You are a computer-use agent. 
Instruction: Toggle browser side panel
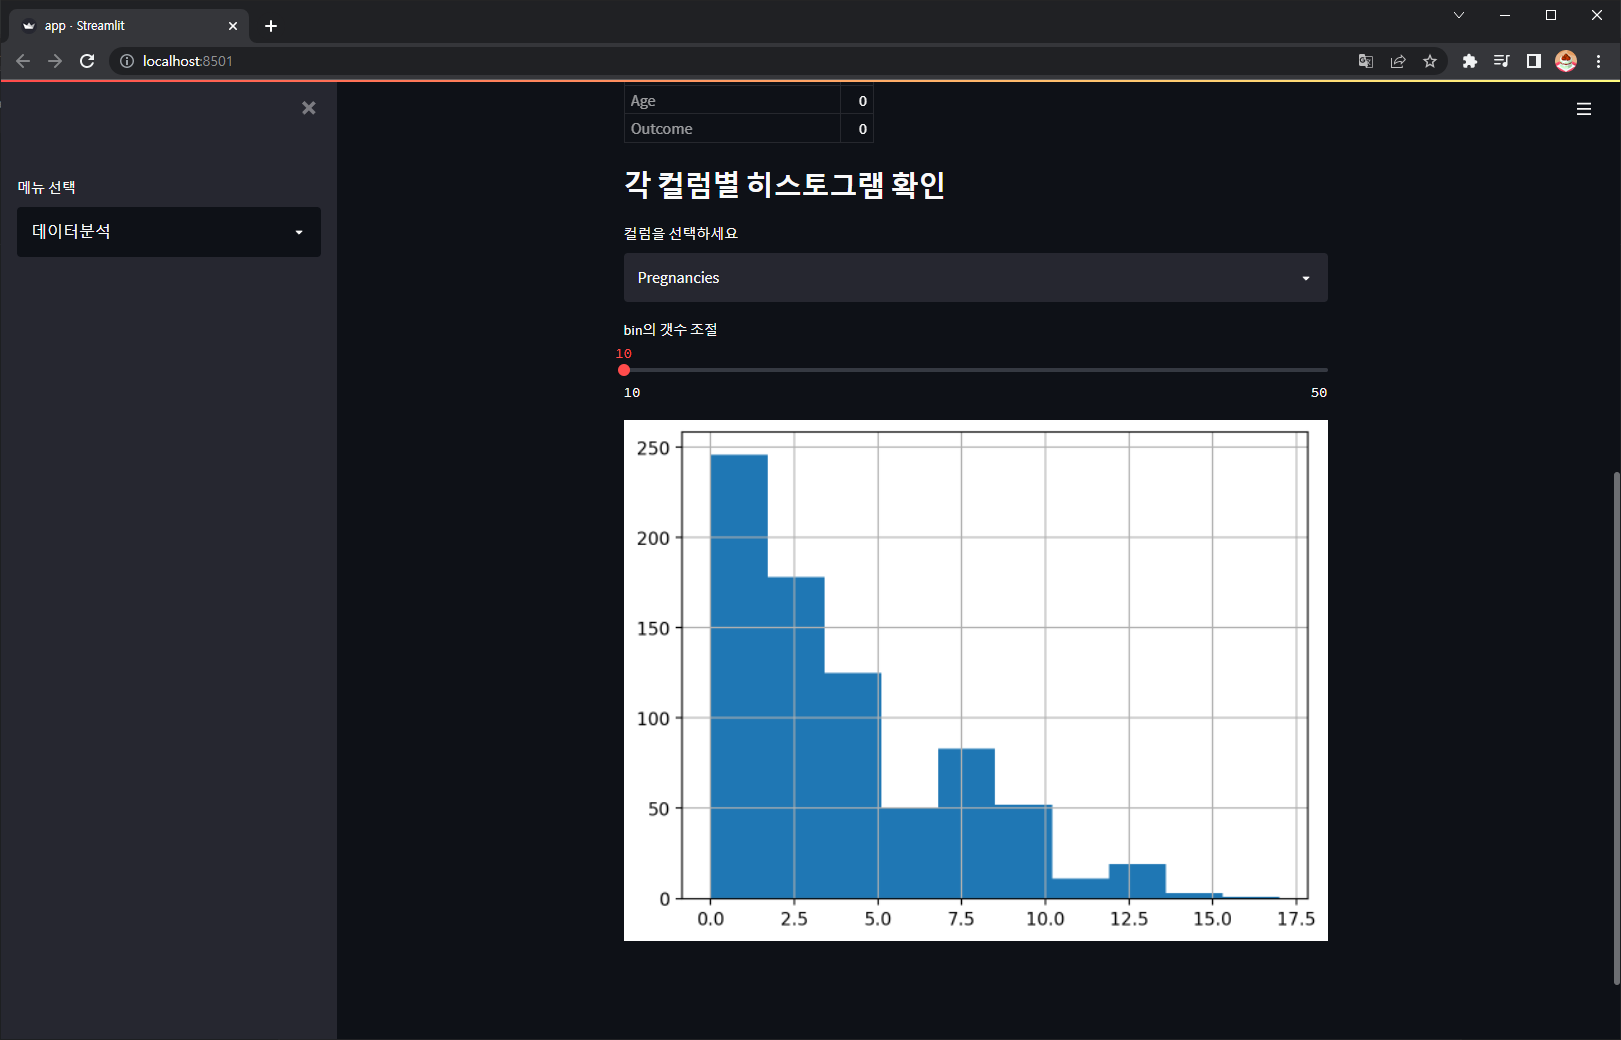[1533, 61]
